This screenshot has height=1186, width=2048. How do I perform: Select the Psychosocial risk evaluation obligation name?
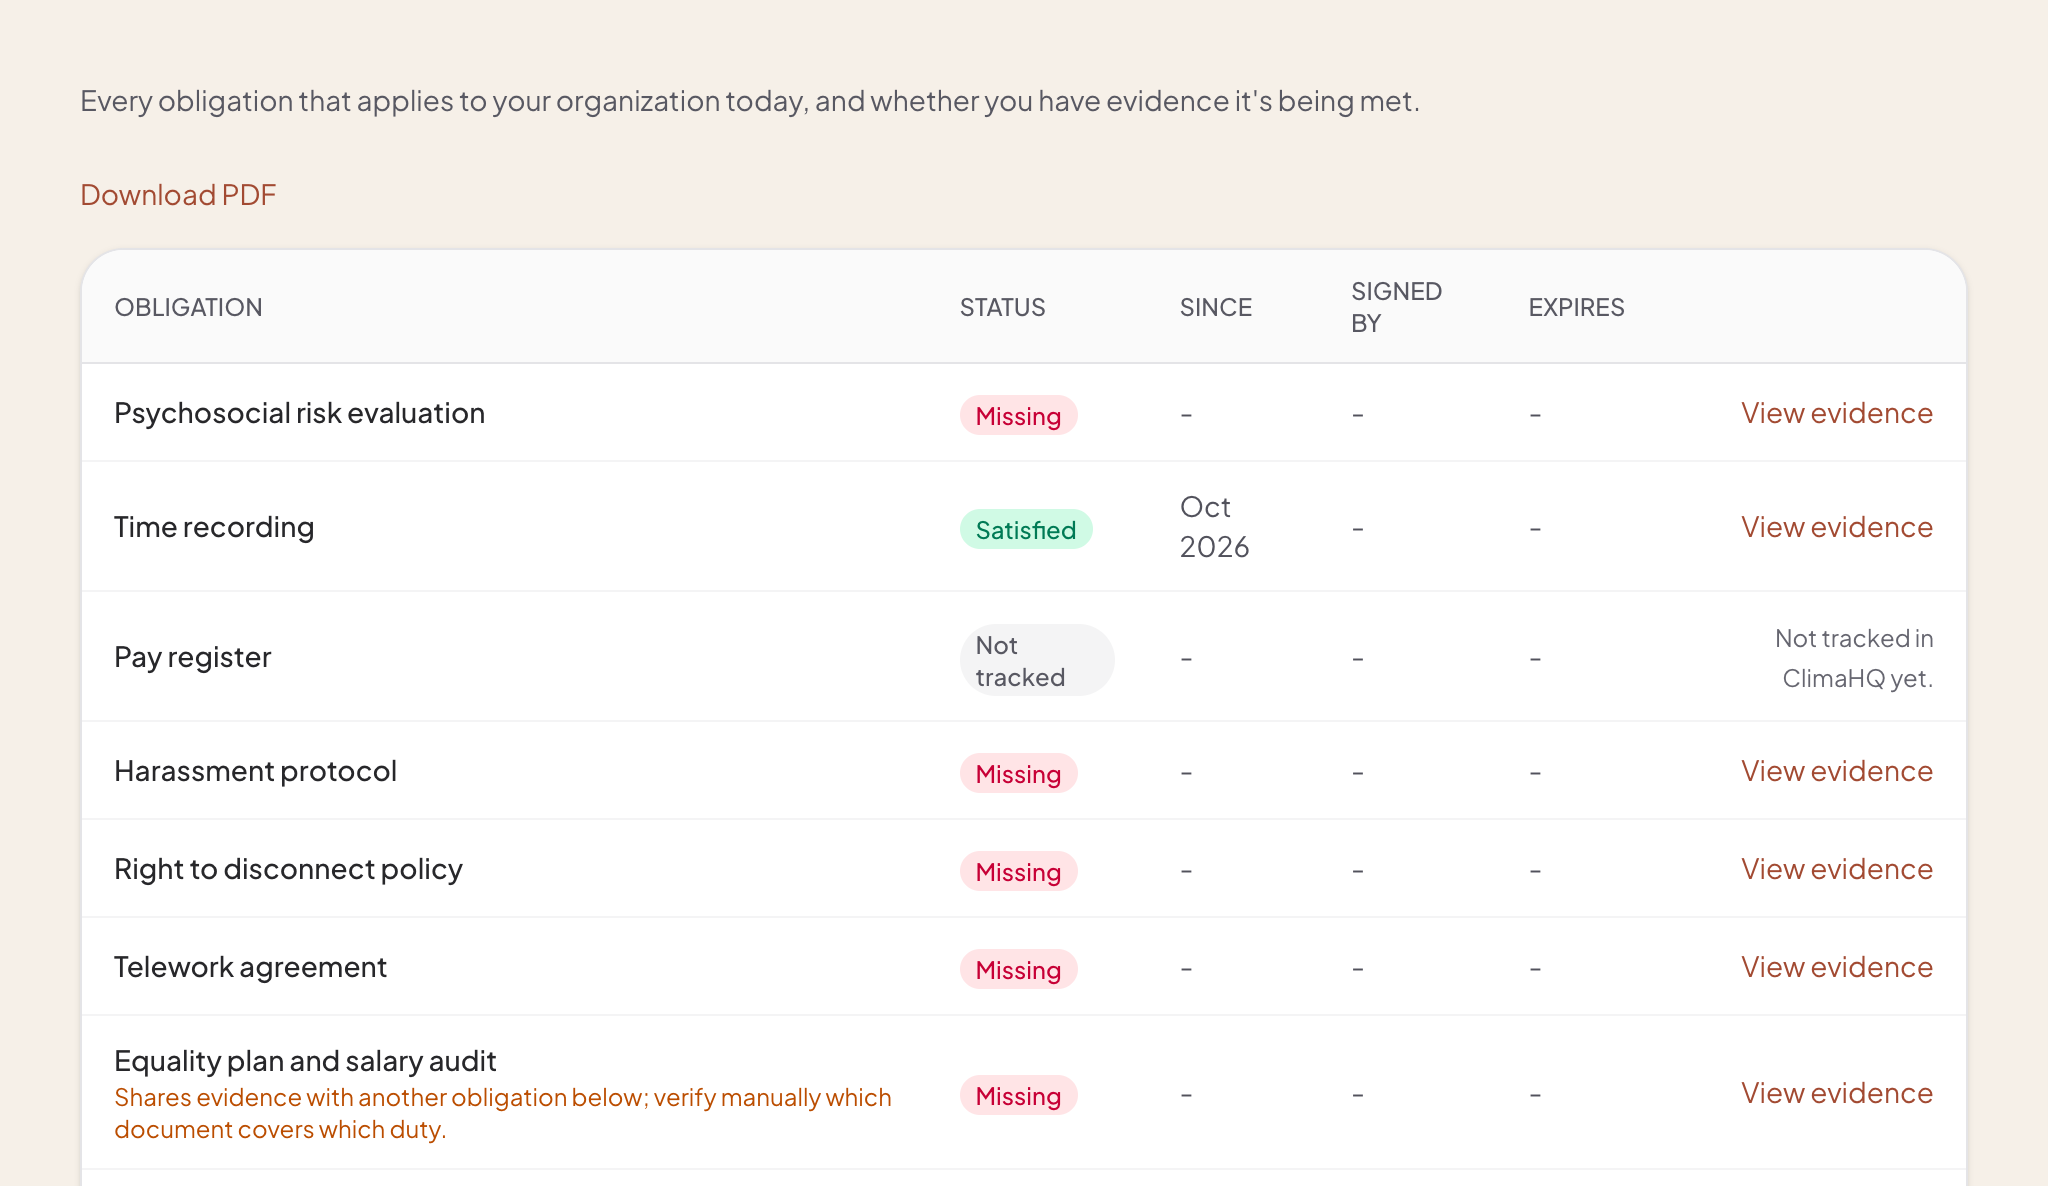[x=299, y=413]
